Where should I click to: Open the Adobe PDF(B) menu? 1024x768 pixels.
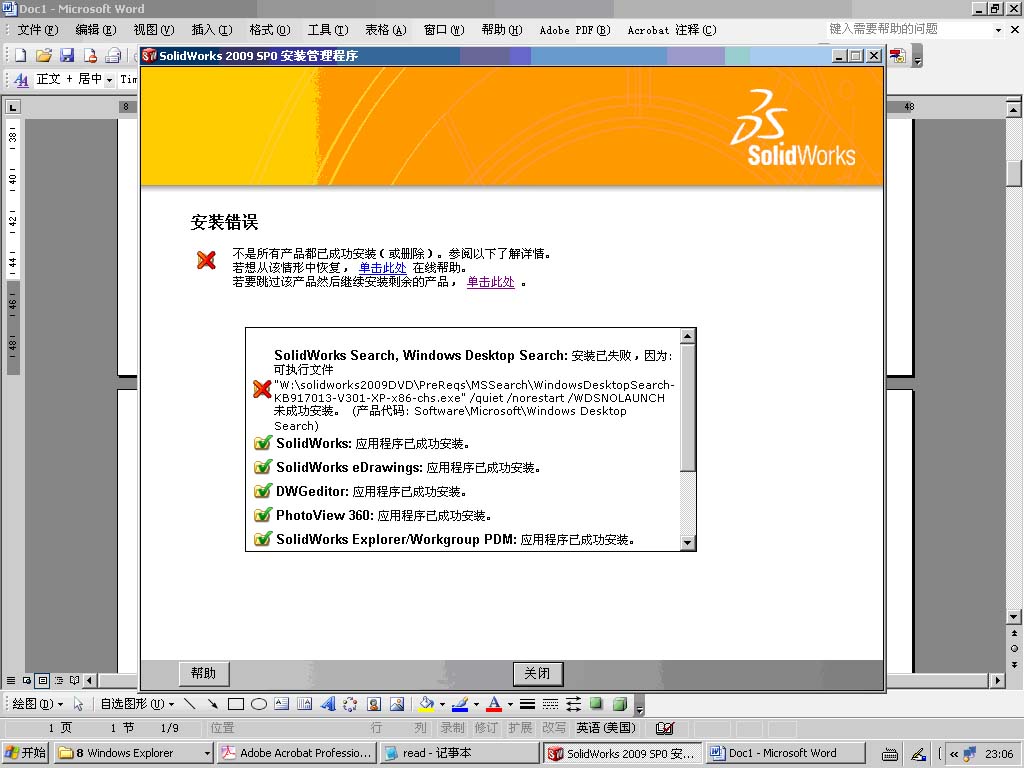click(x=575, y=30)
